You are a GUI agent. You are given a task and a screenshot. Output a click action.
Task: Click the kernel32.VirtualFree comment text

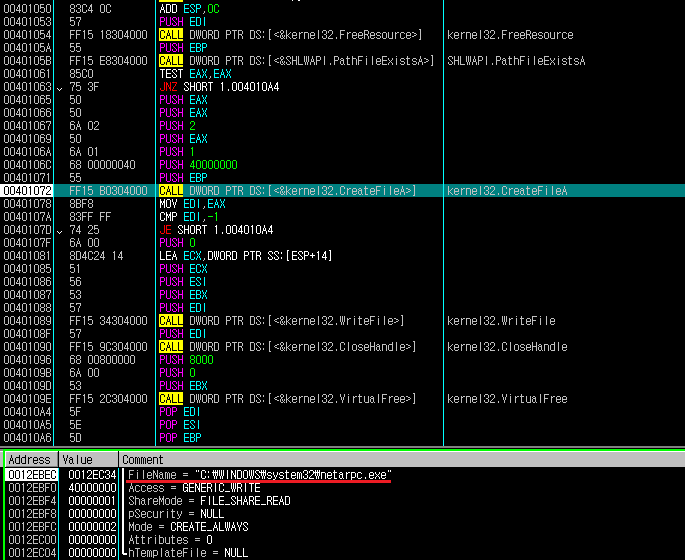507,399
